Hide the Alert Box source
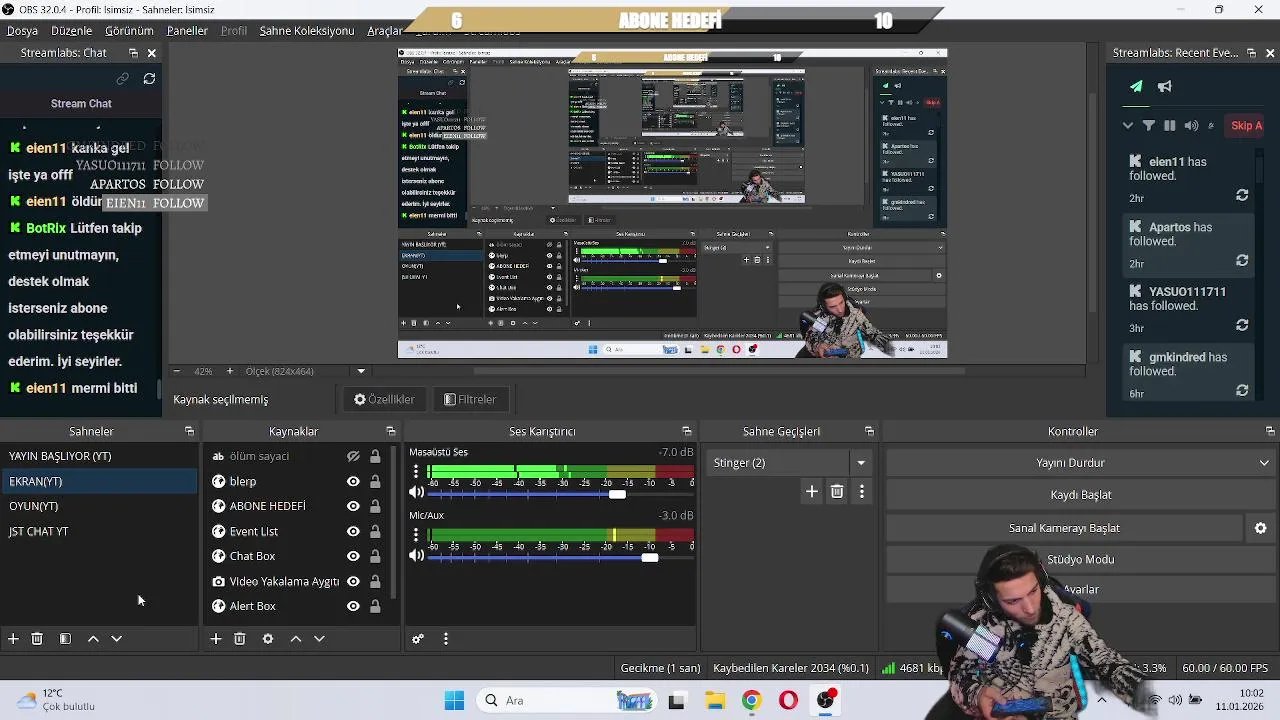Viewport: 1280px width, 720px height. tap(353, 606)
